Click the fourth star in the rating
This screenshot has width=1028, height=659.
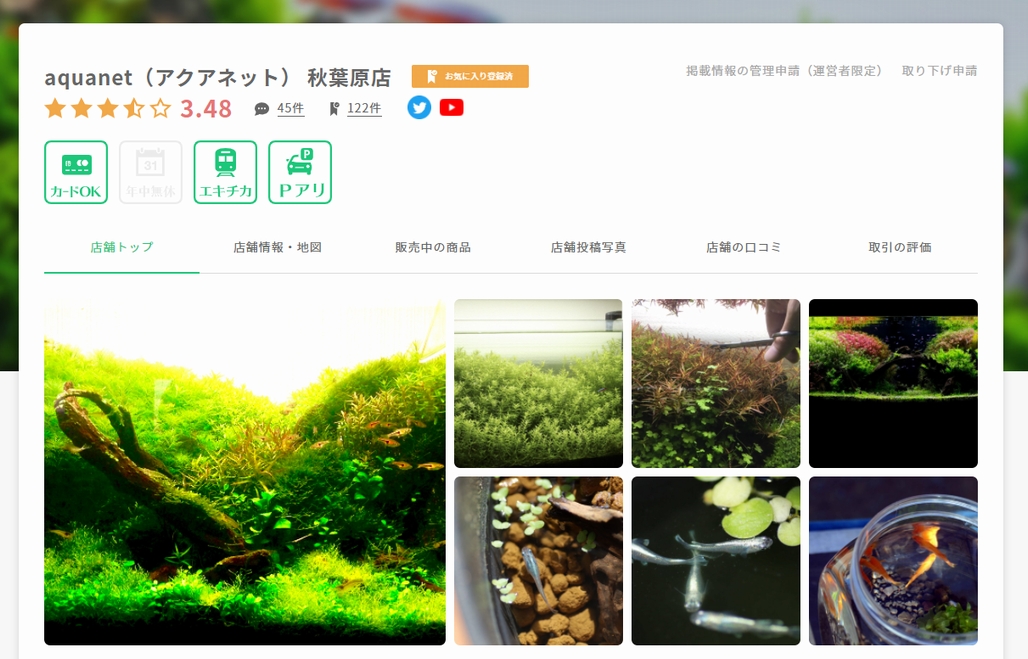pyautogui.click(x=133, y=108)
